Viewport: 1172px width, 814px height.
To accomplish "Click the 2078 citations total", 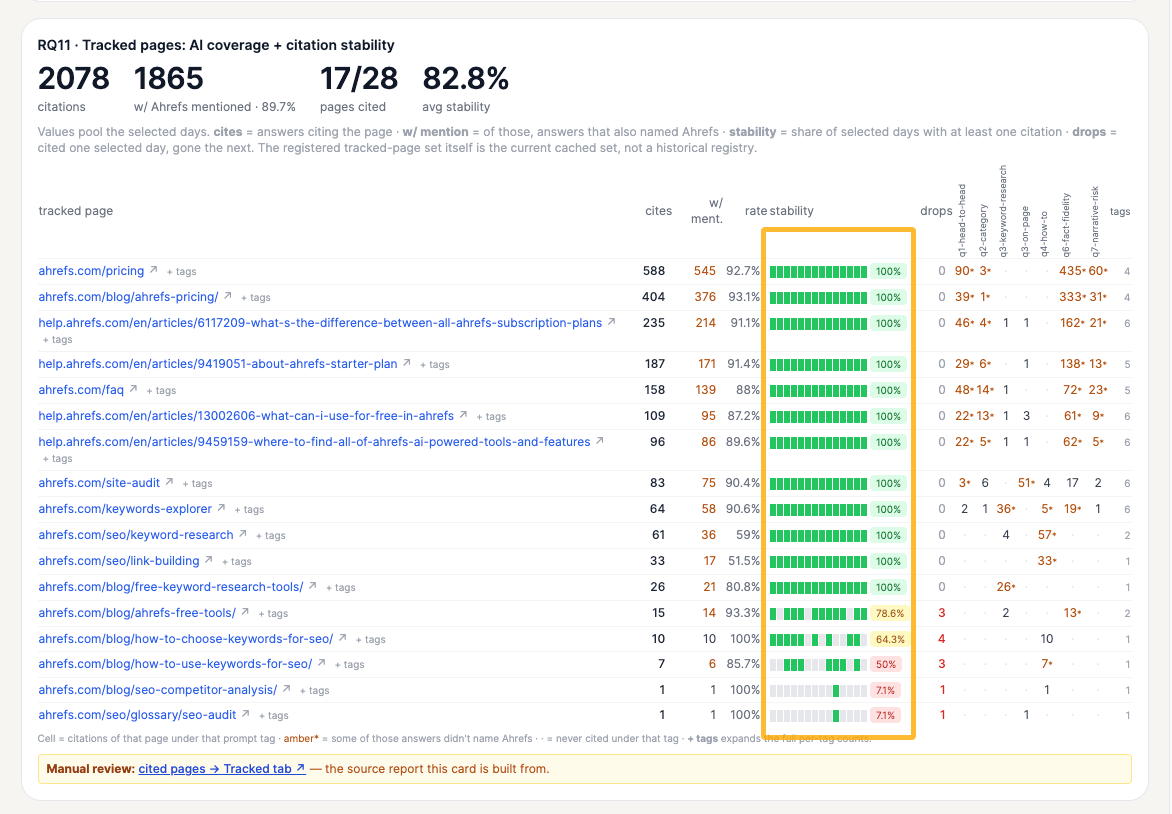I will tap(73, 78).
